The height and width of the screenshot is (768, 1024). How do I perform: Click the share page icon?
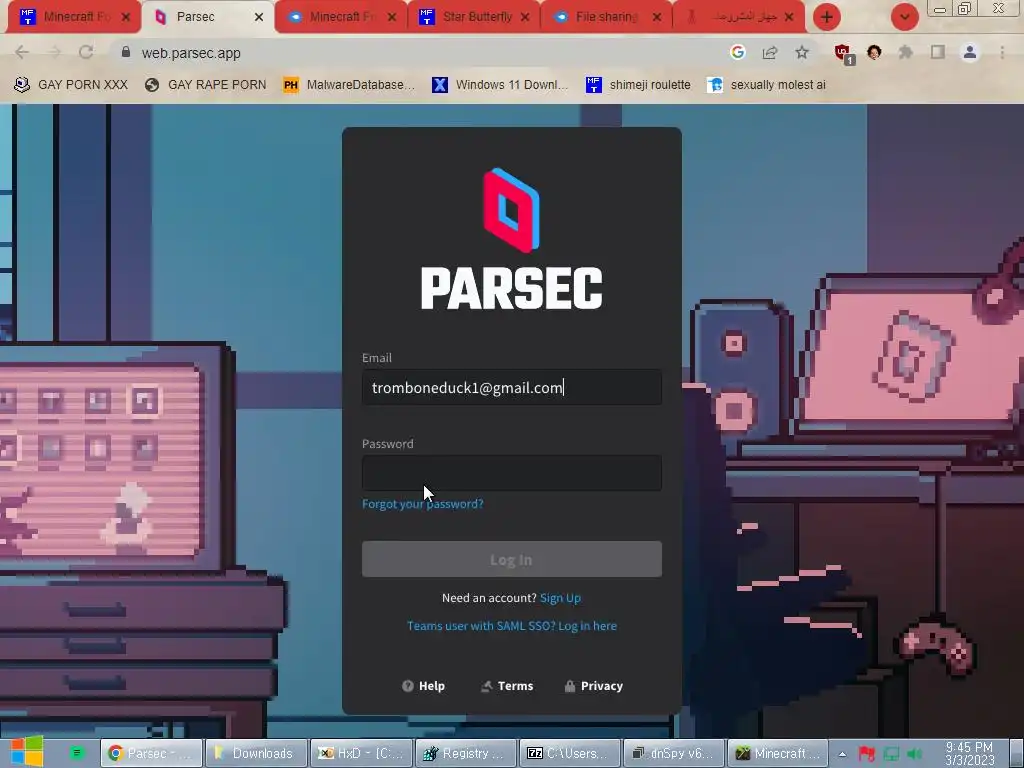tap(770, 52)
